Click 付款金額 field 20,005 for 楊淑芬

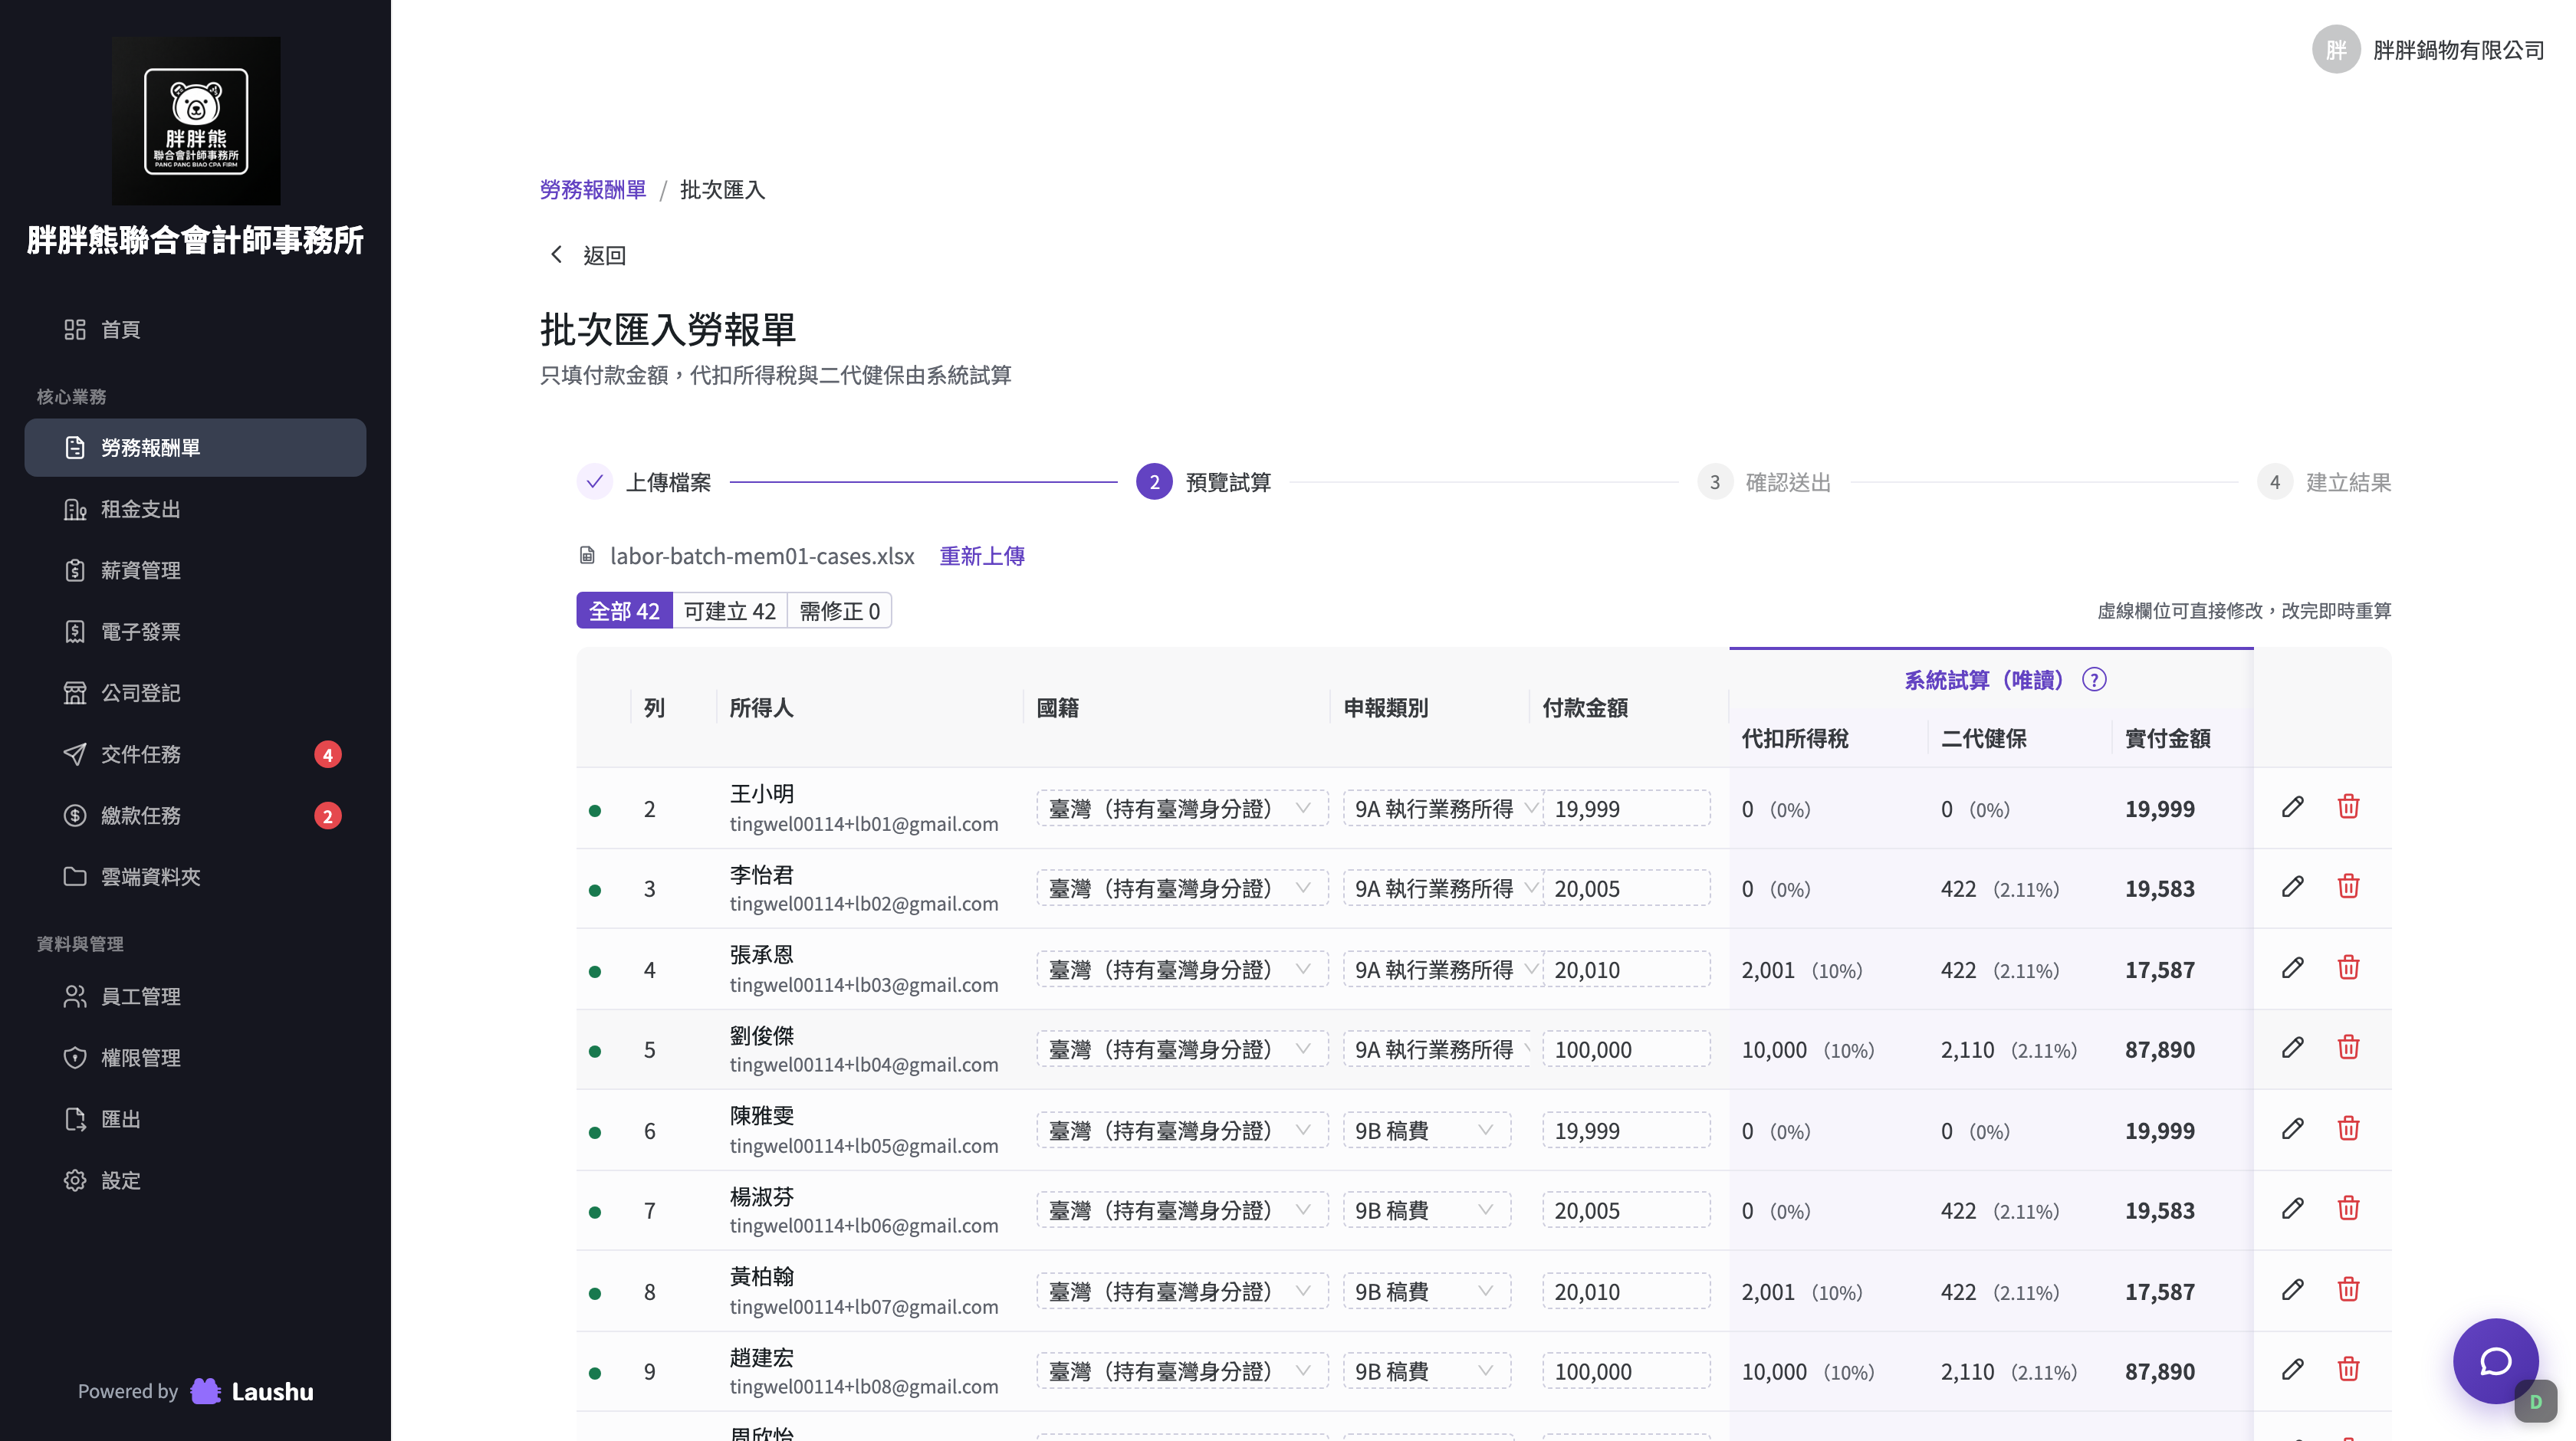tap(1626, 1211)
